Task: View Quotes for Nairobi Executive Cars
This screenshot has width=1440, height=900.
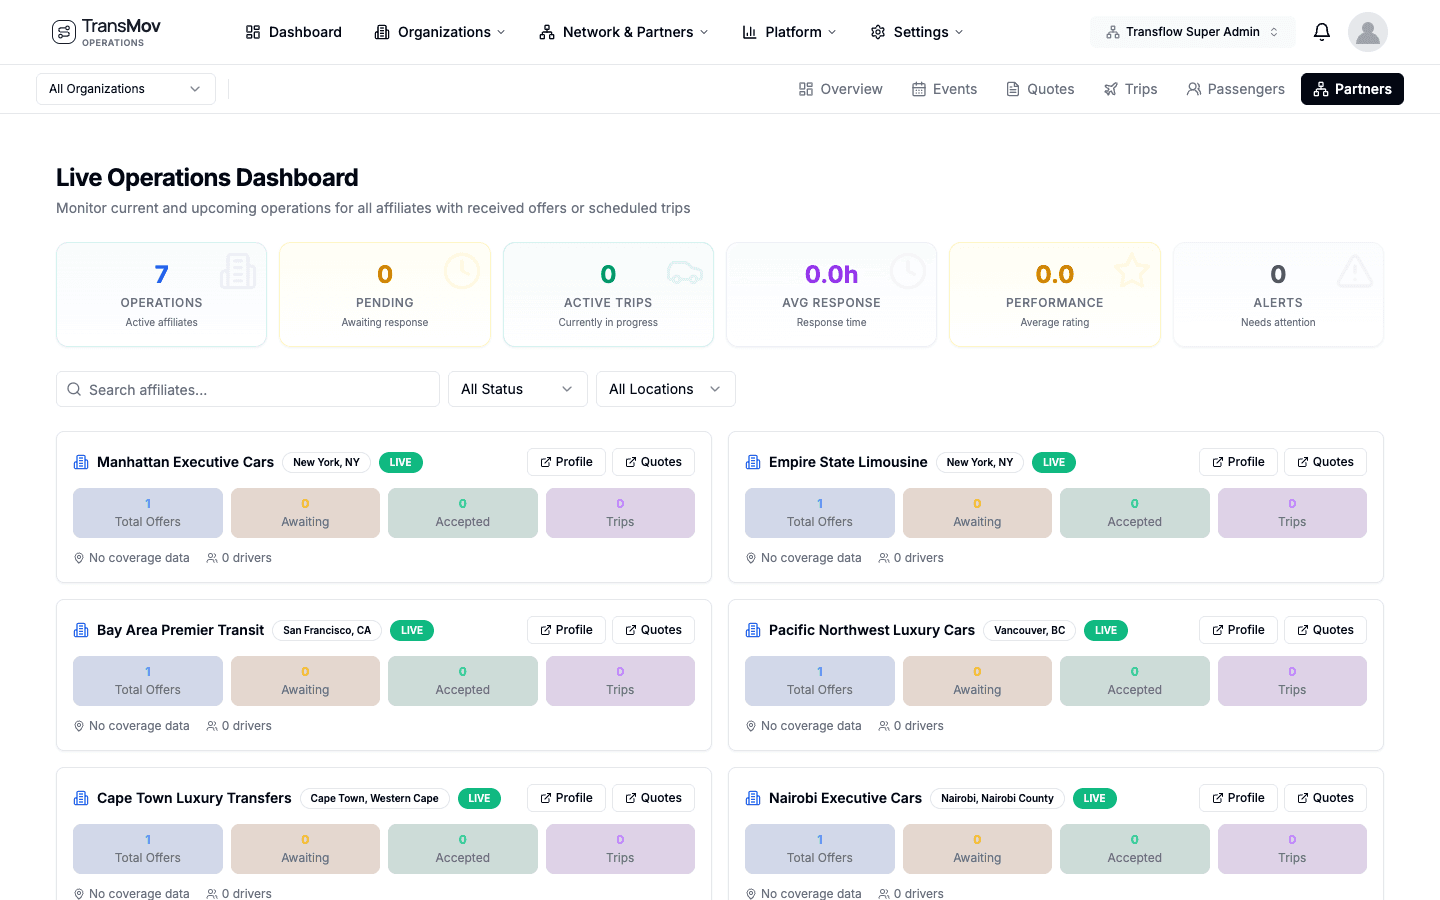Action: 1325,797
